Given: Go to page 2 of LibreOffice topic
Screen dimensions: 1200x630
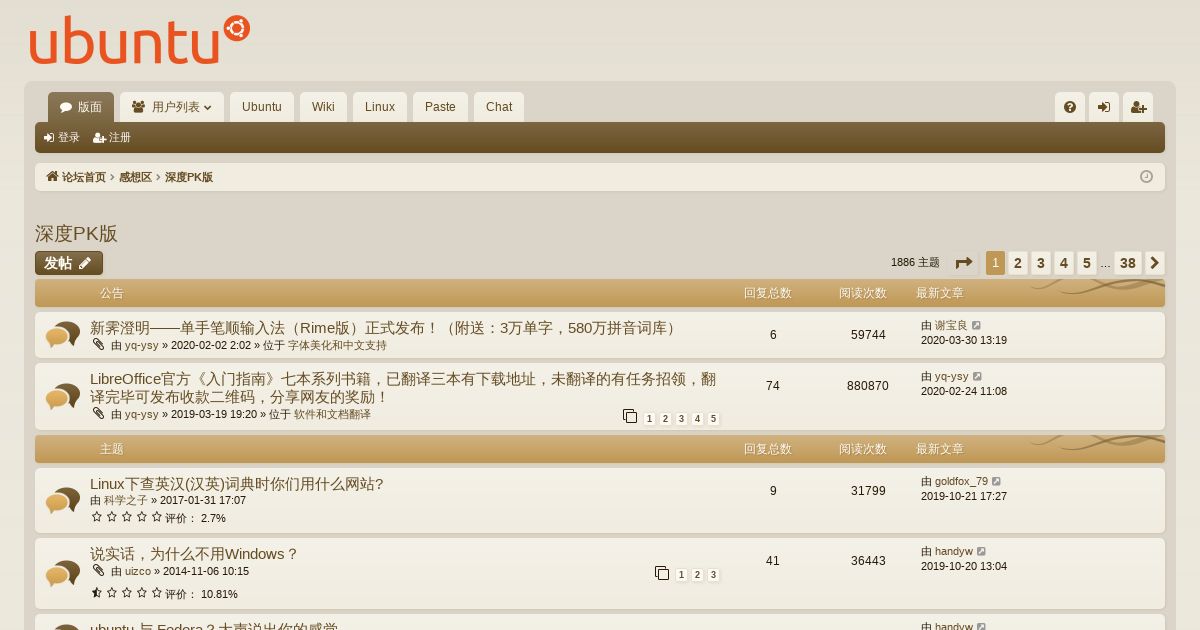Looking at the screenshot, I should point(665,419).
